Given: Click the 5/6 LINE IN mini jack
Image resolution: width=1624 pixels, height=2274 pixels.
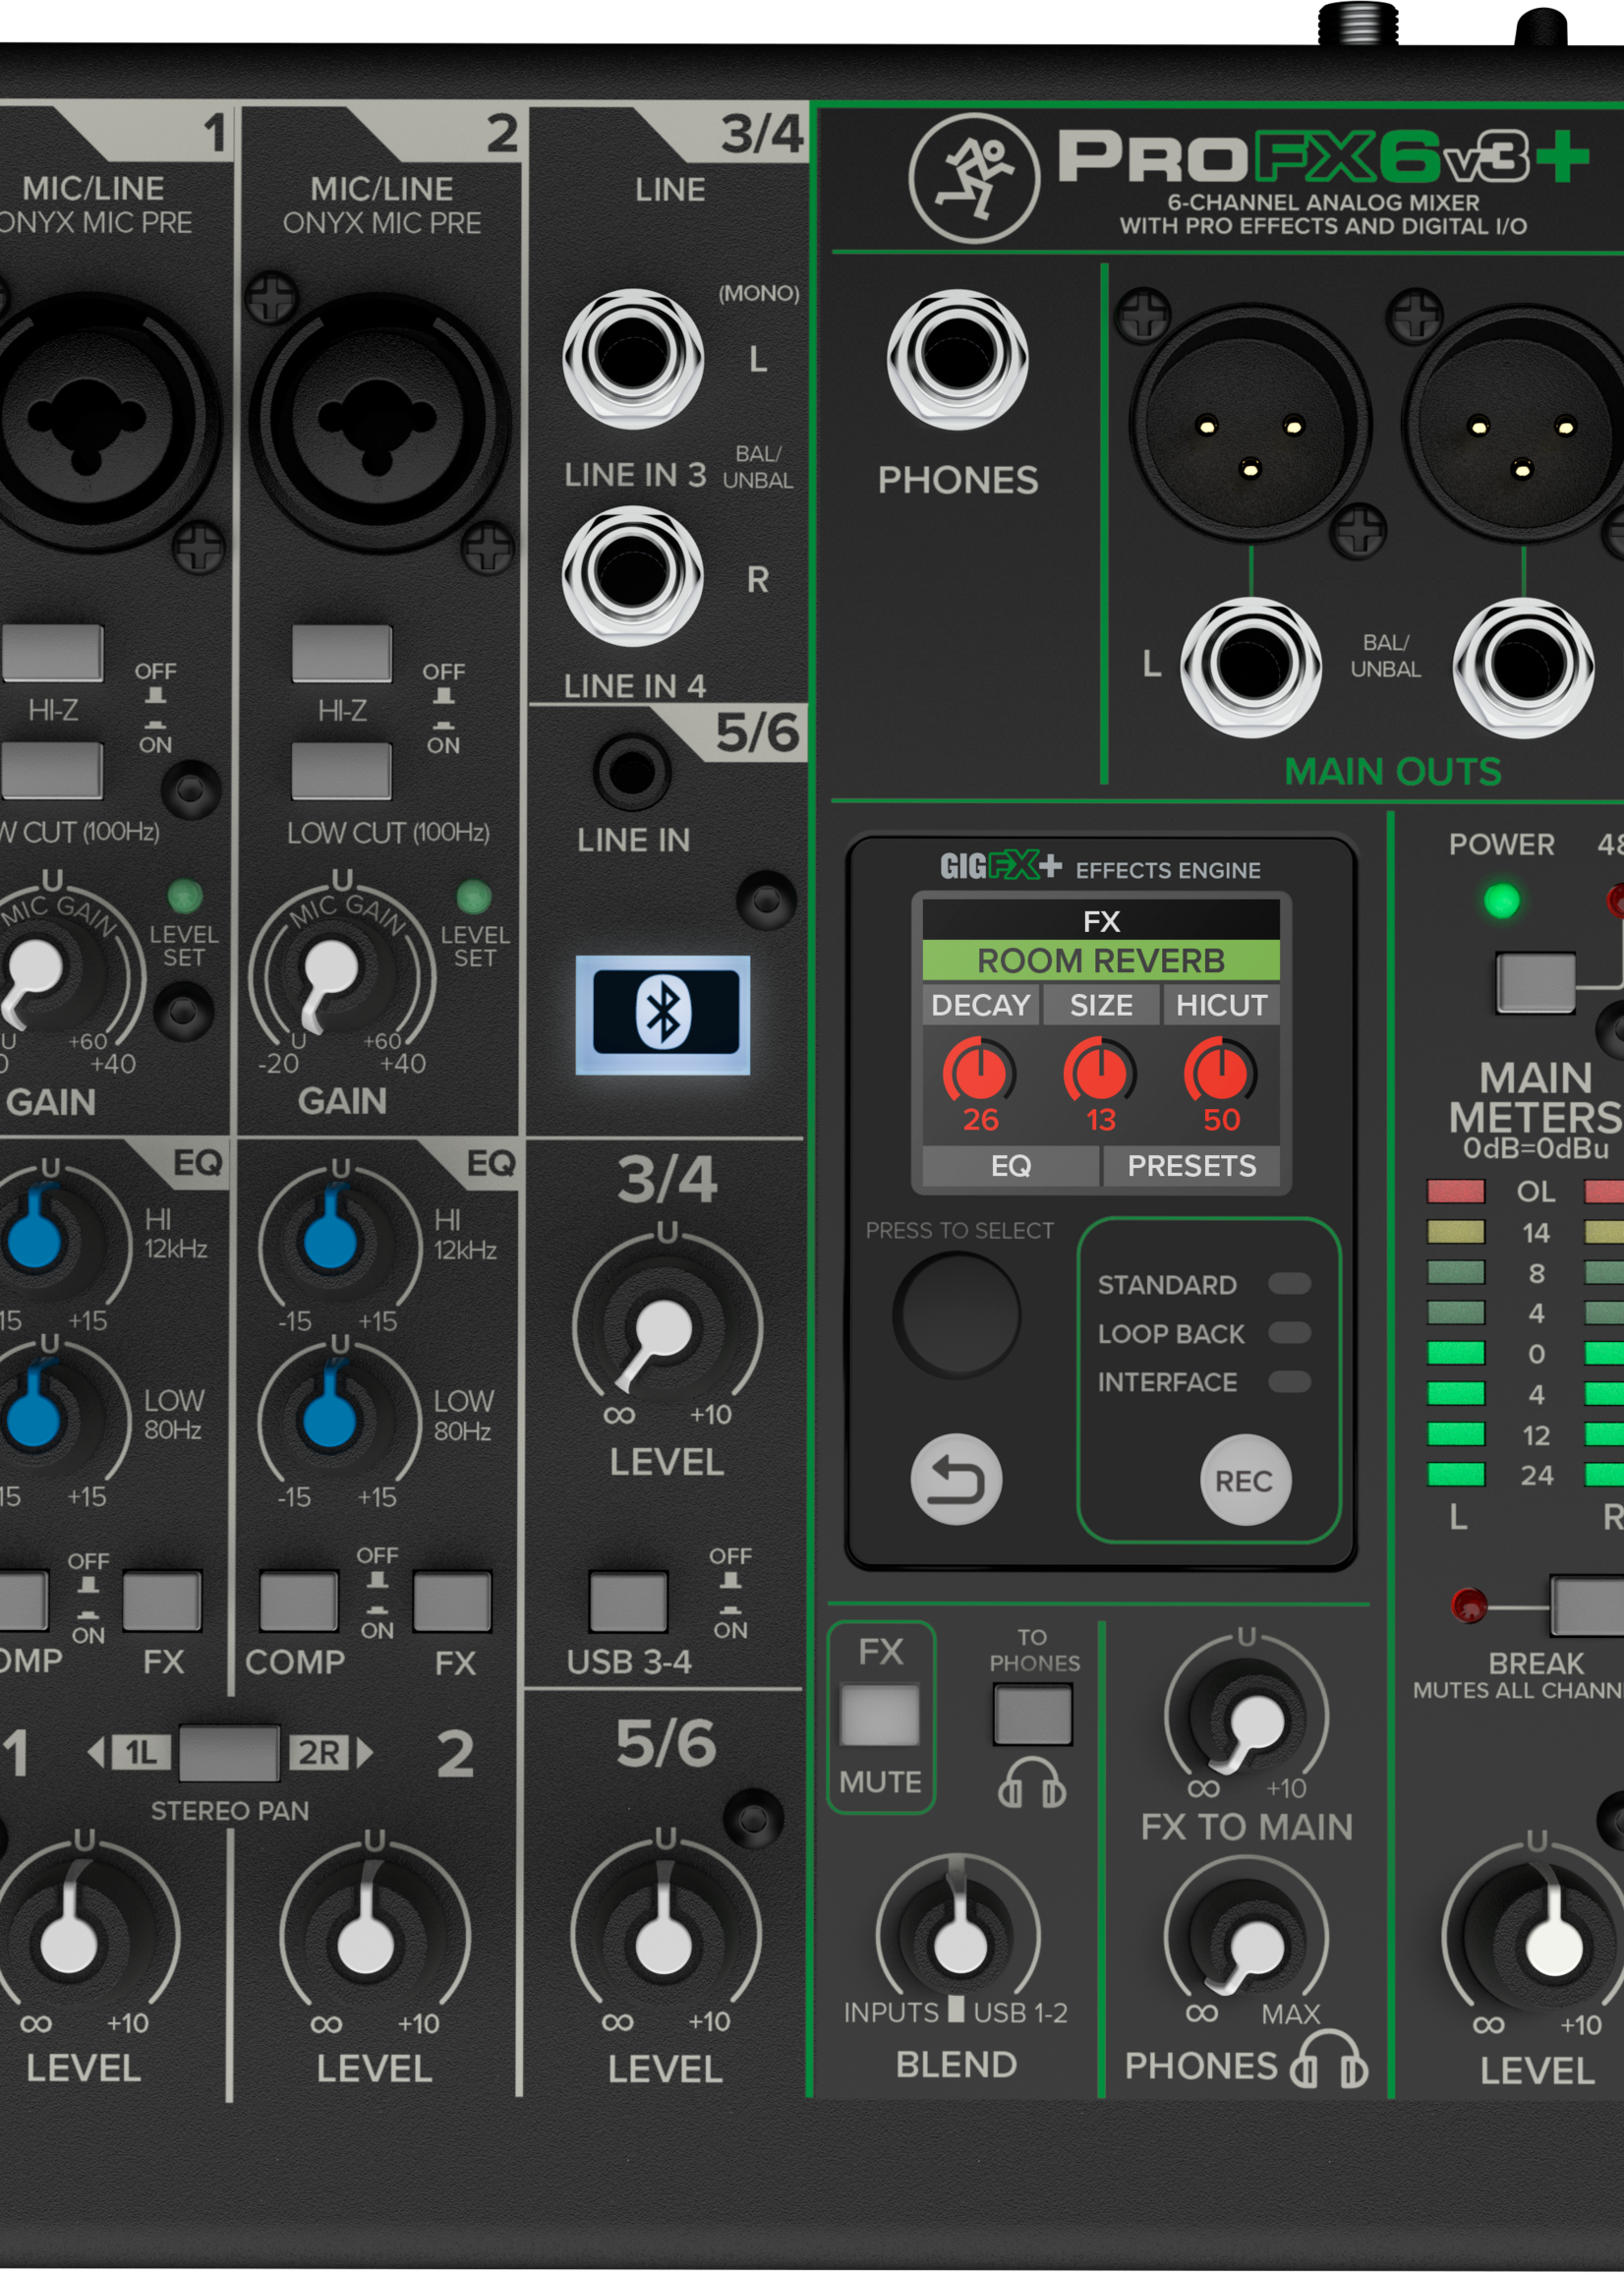Looking at the screenshot, I should 632,771.
